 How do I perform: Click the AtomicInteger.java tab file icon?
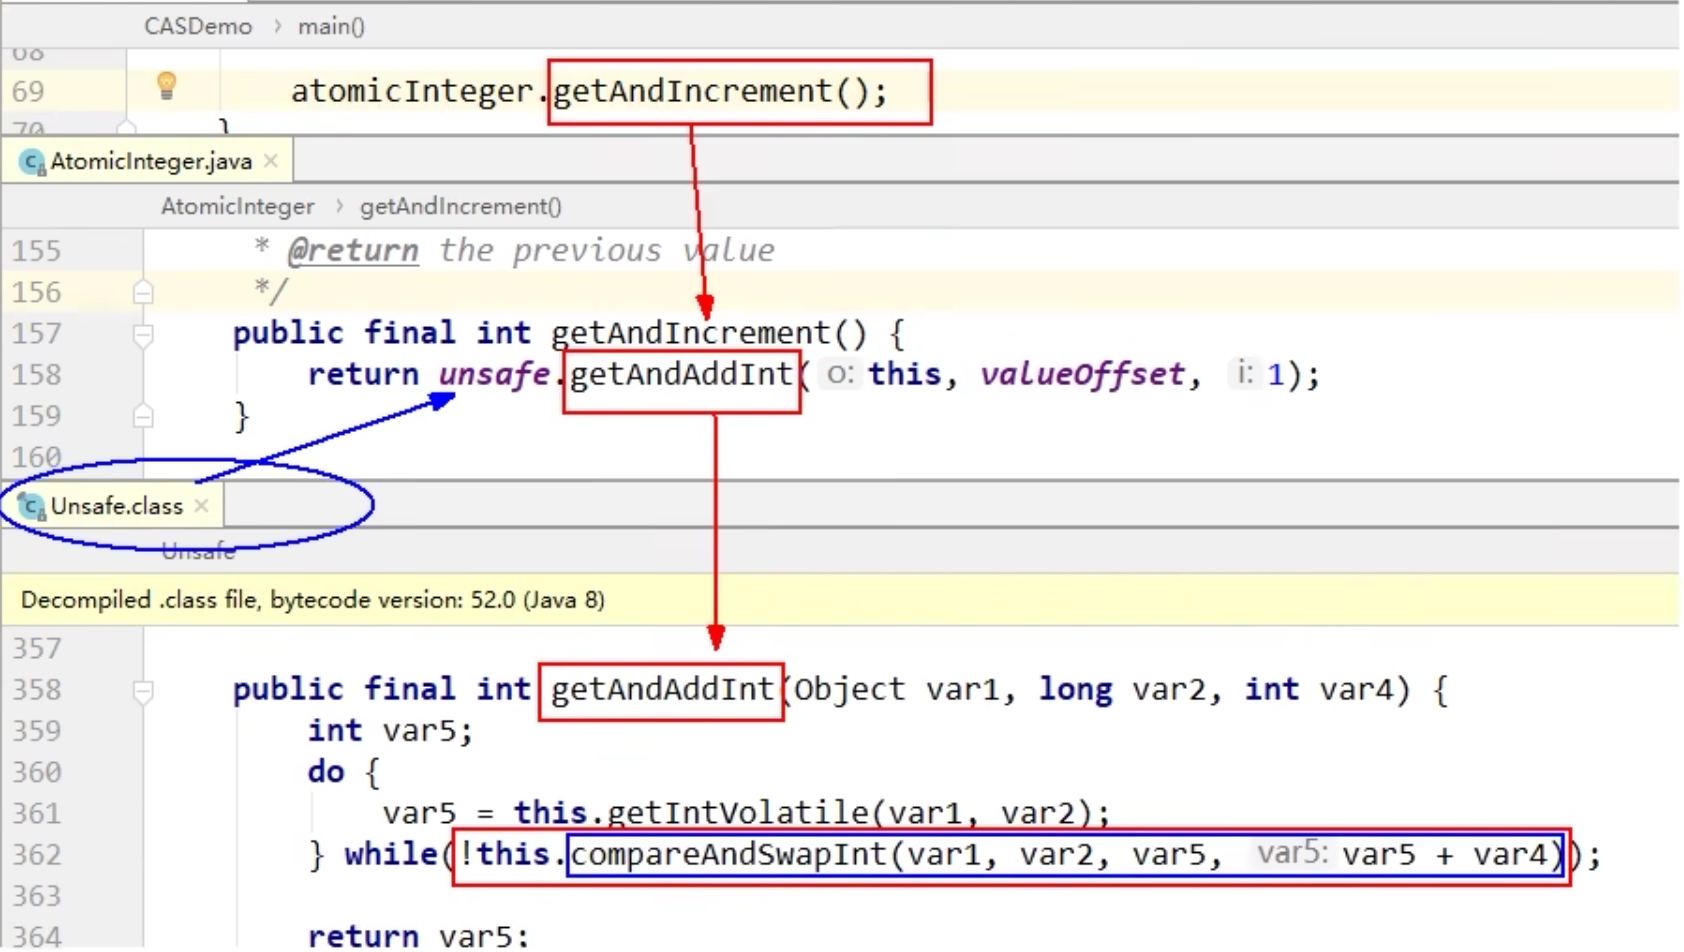[x=33, y=162]
